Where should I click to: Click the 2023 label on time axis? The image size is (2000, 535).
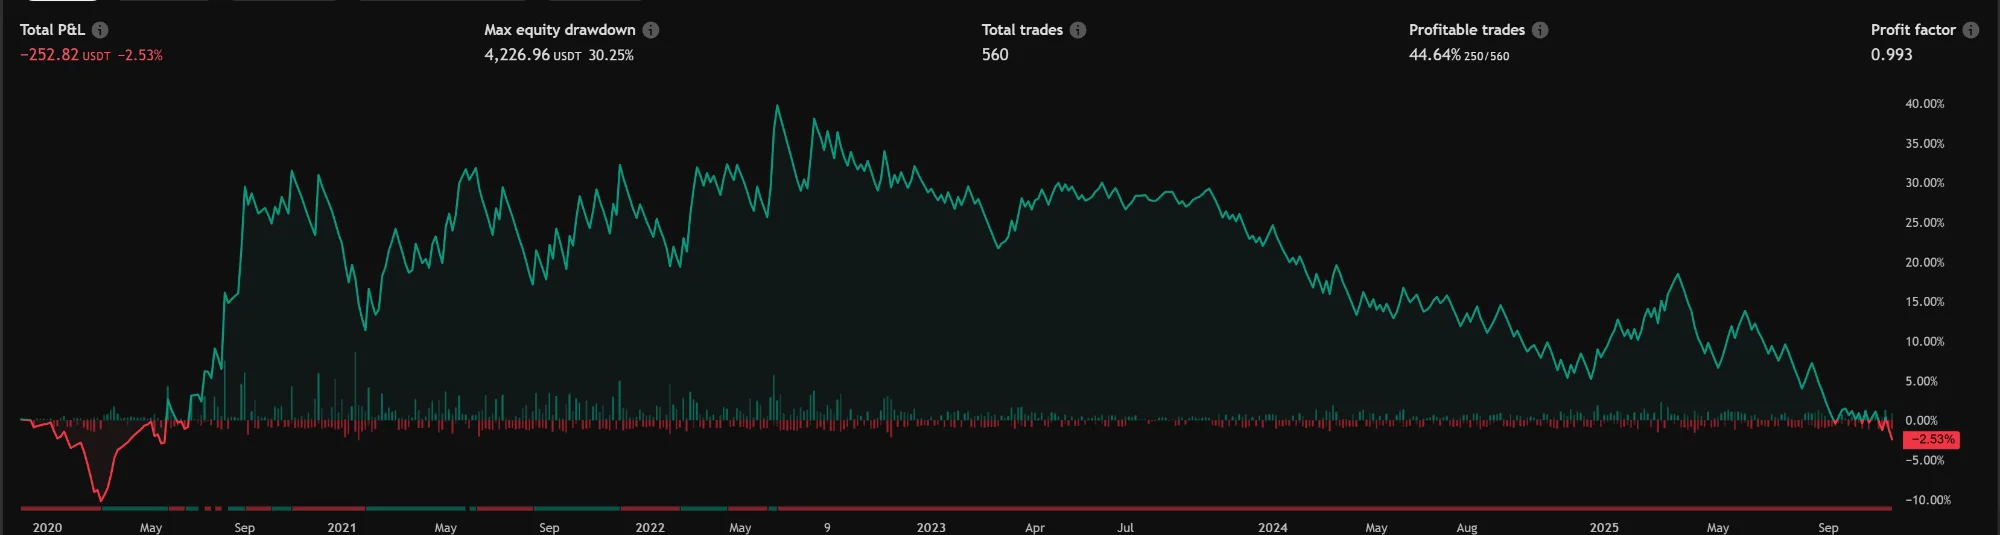click(930, 527)
